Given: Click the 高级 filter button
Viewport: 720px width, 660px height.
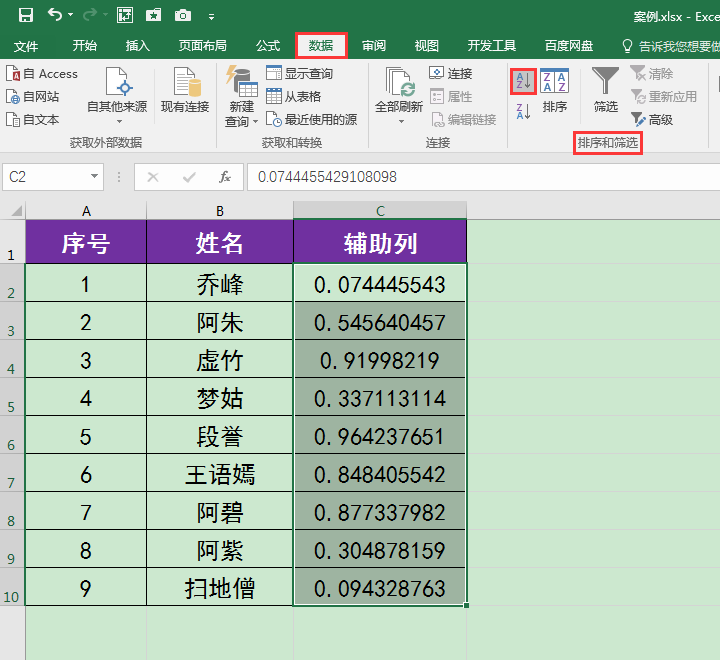Looking at the screenshot, I should [652, 119].
